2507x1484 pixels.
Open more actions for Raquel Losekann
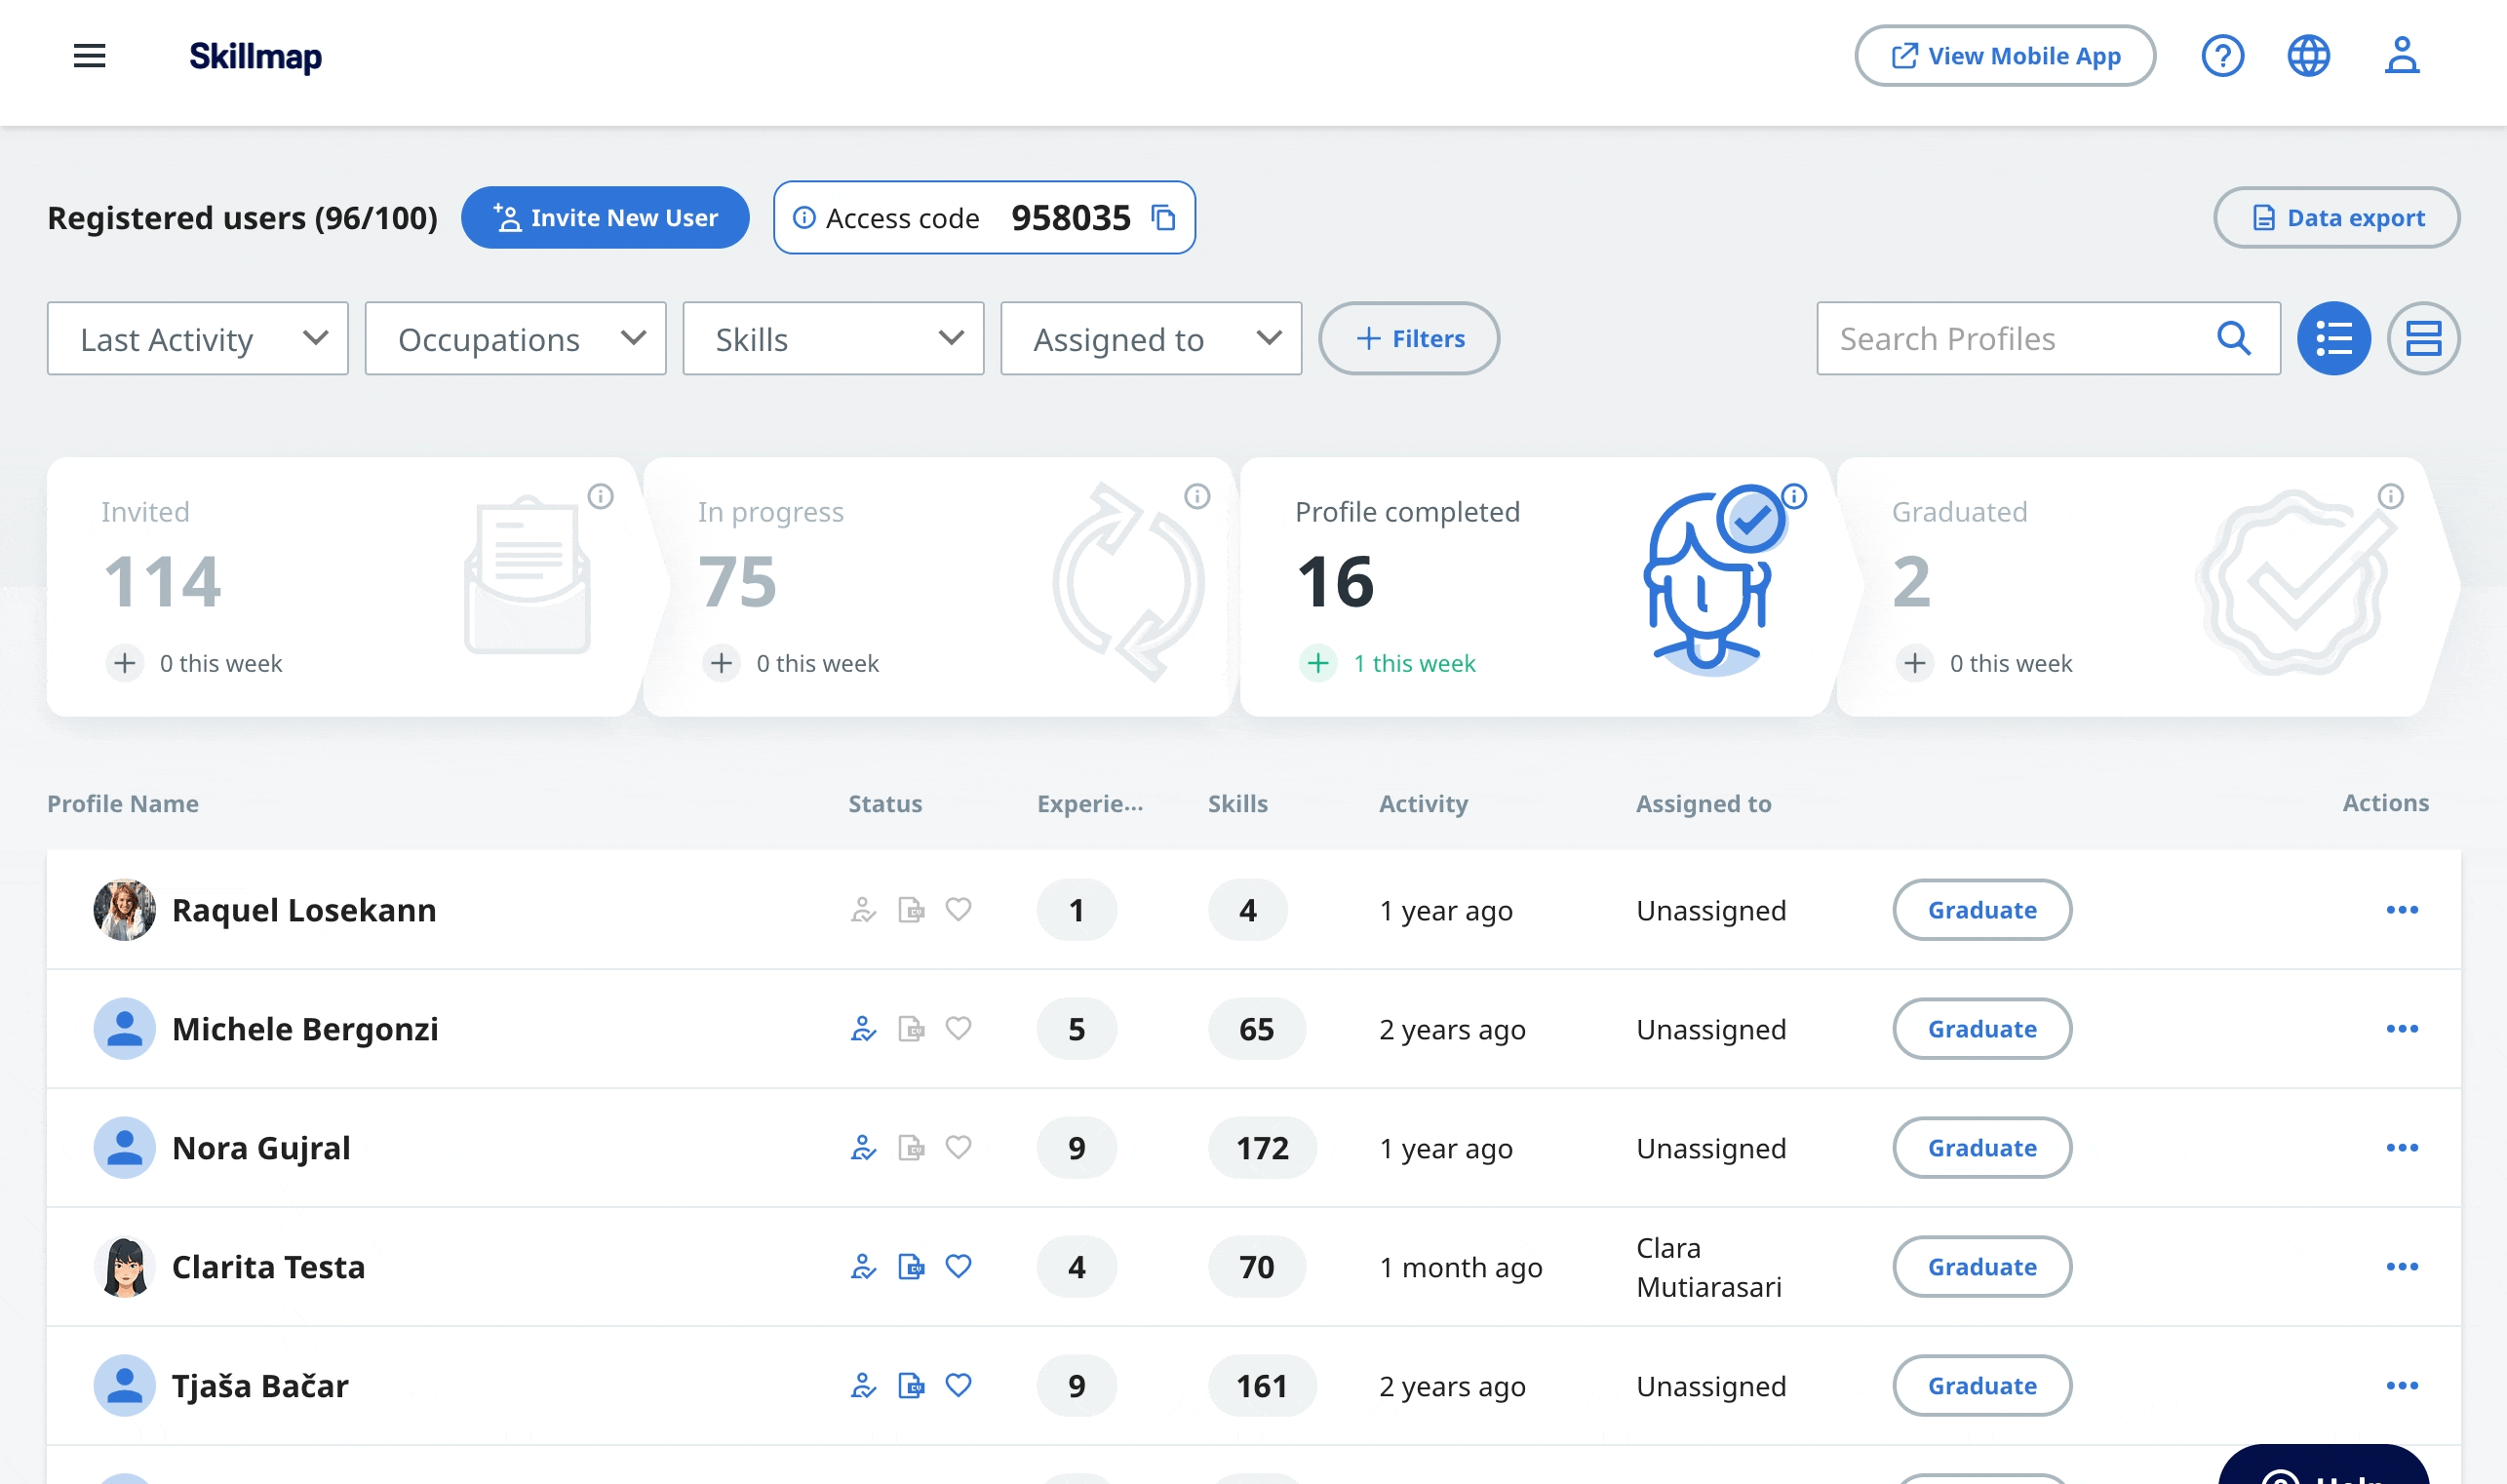coord(2402,910)
